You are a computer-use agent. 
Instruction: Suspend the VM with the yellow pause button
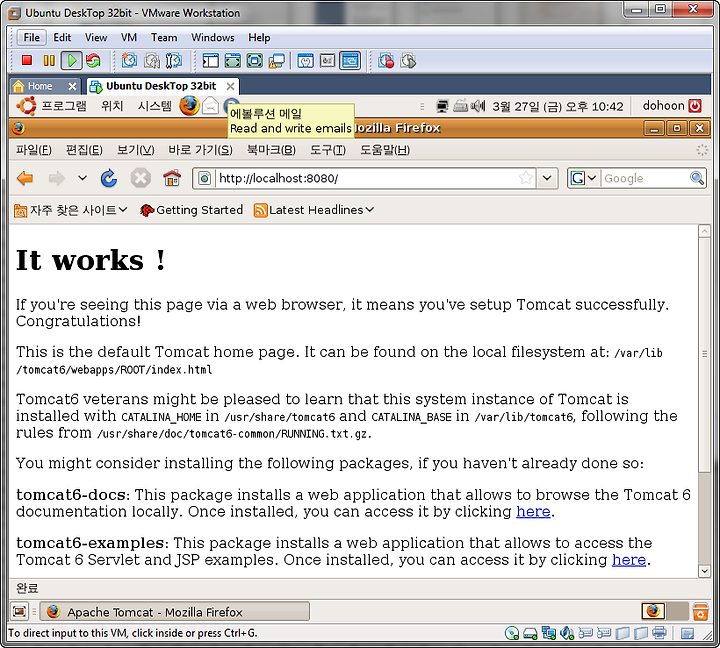tap(49, 61)
